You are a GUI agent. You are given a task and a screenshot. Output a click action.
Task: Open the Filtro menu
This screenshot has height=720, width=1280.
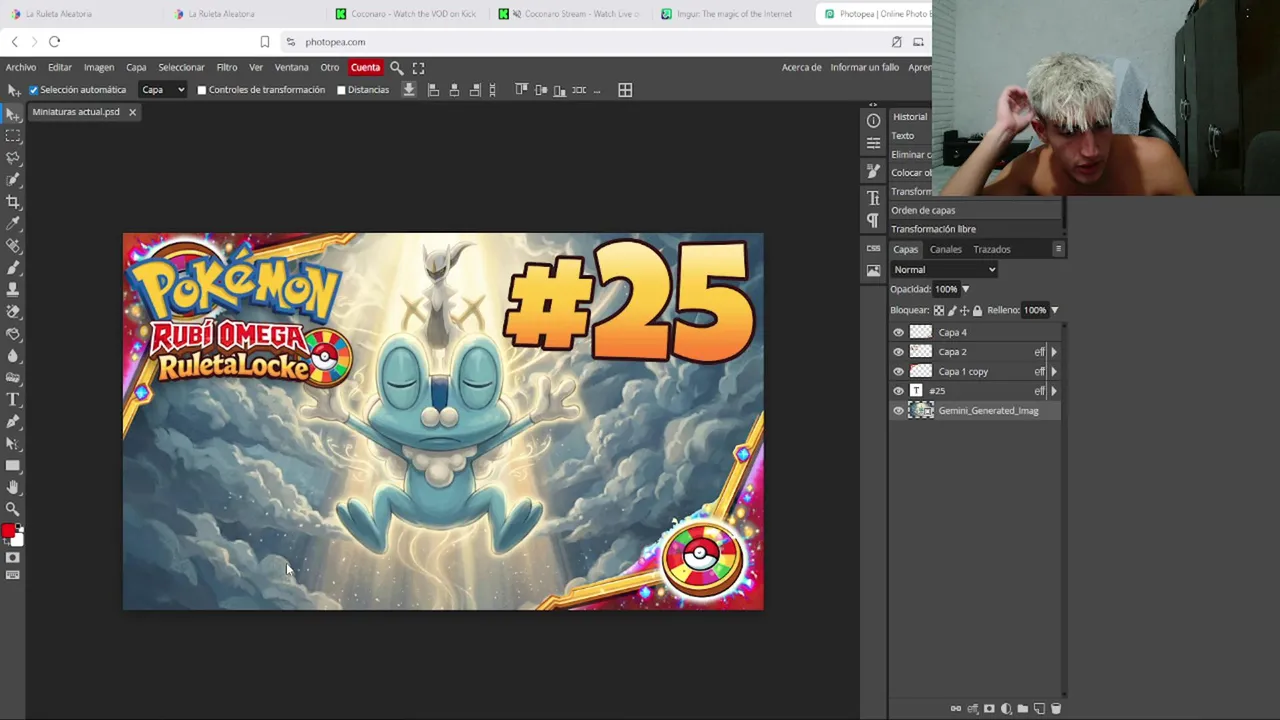pyautogui.click(x=227, y=67)
